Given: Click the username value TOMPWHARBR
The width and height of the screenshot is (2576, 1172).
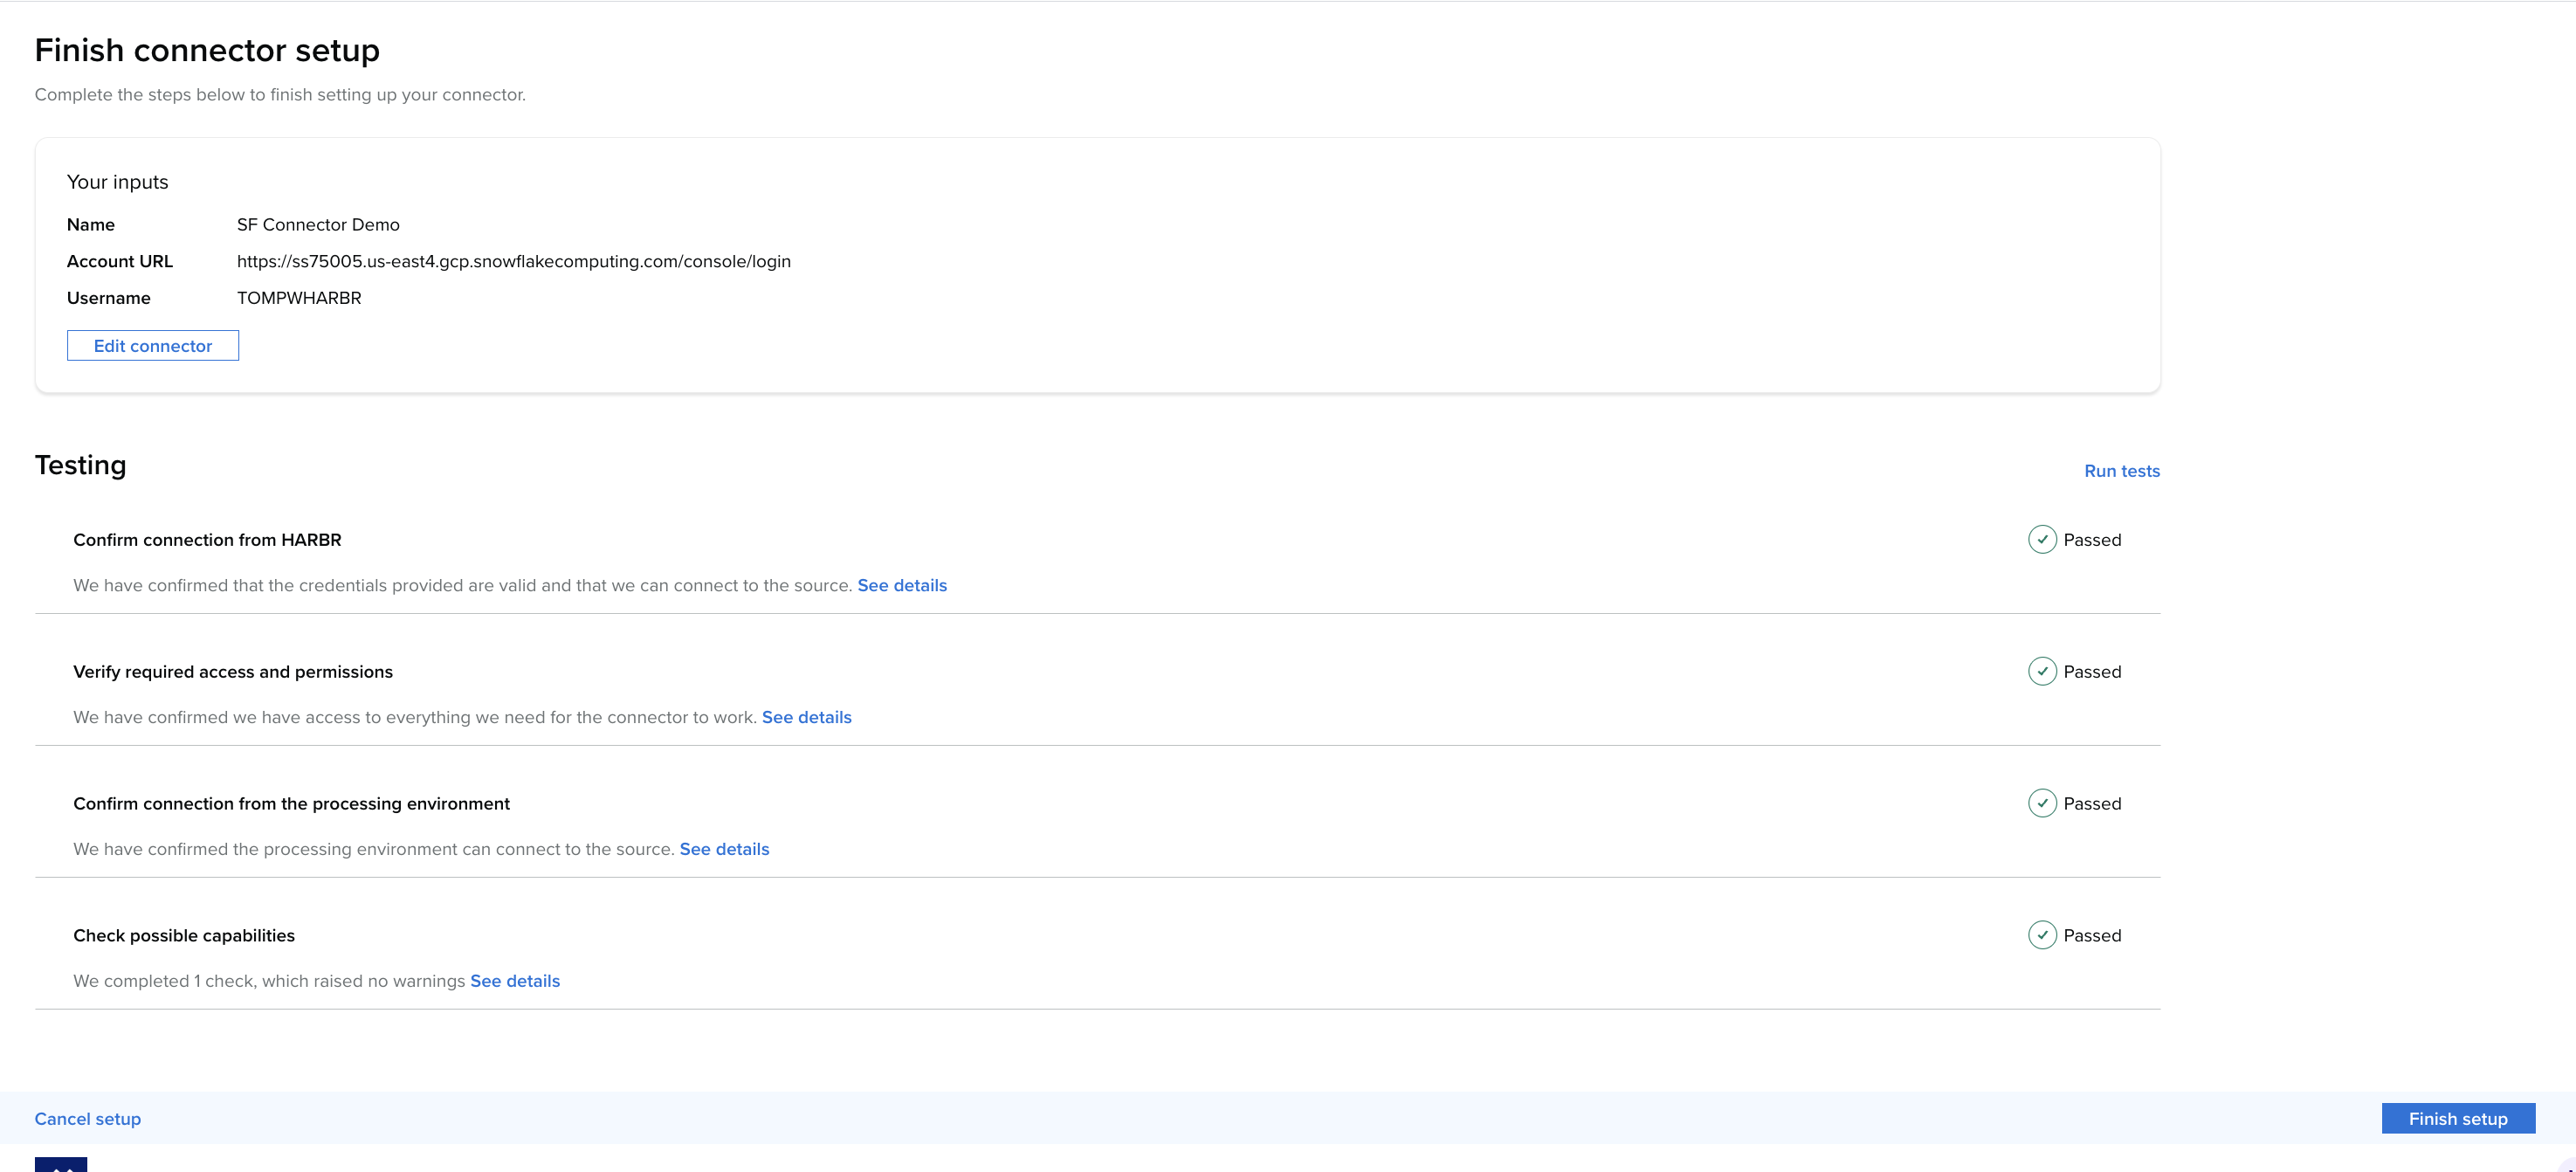Looking at the screenshot, I should pyautogui.click(x=299, y=298).
